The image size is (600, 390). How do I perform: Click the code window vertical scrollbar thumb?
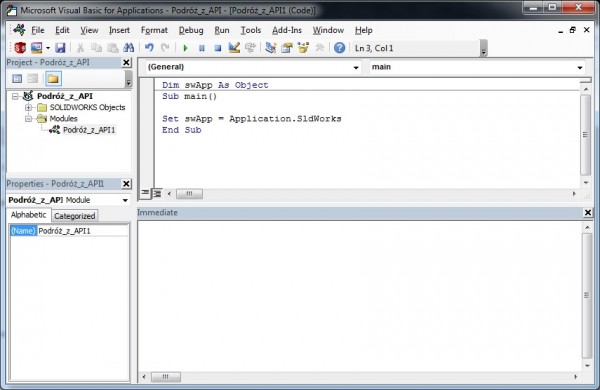click(585, 134)
